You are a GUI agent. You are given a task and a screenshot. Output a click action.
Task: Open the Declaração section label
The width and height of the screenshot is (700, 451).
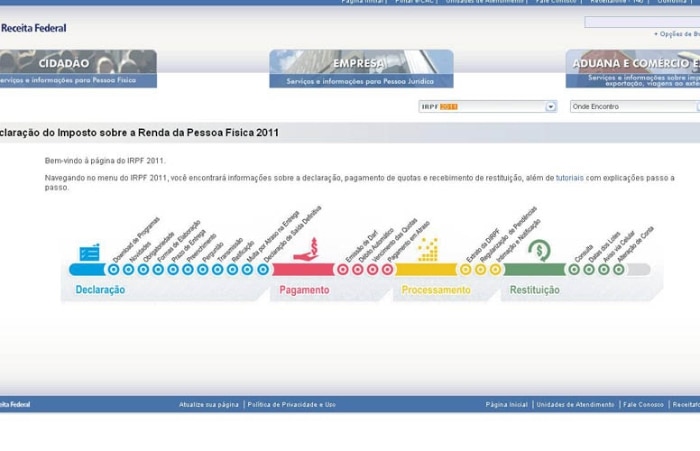coord(100,290)
